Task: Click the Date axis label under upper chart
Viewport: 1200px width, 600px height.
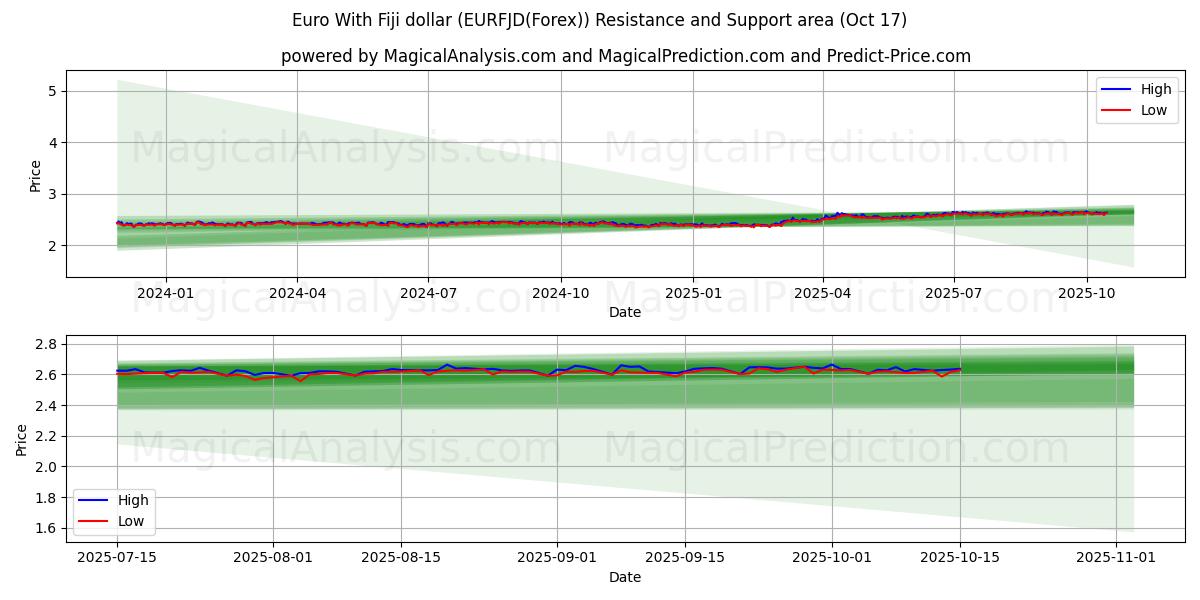Action: pyautogui.click(x=625, y=312)
